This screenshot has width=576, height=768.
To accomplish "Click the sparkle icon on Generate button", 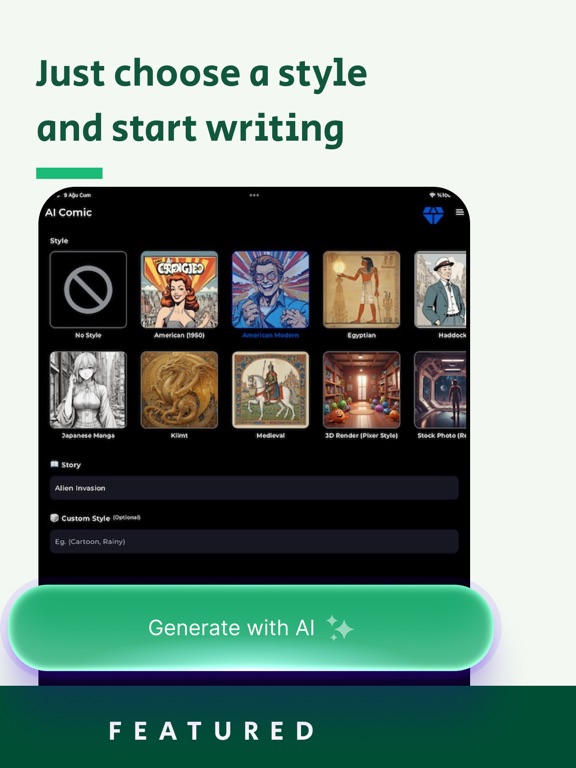I will tap(339, 627).
